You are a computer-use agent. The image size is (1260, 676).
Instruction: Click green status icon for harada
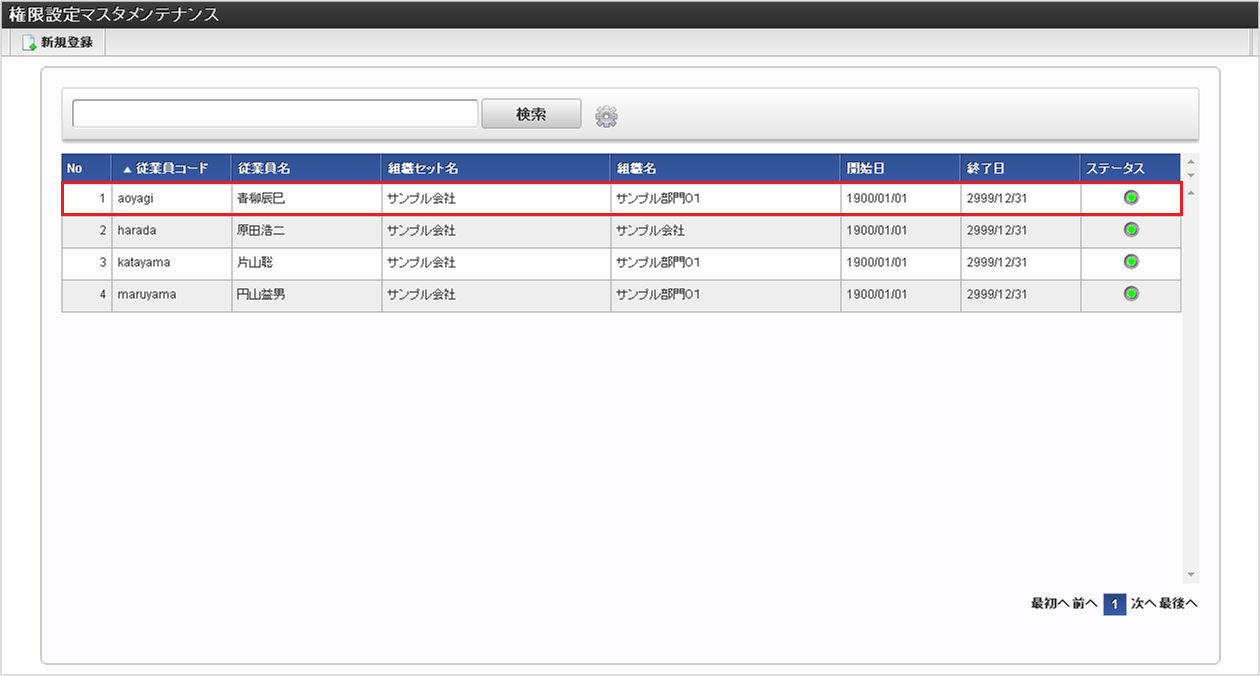pyautogui.click(x=1131, y=230)
